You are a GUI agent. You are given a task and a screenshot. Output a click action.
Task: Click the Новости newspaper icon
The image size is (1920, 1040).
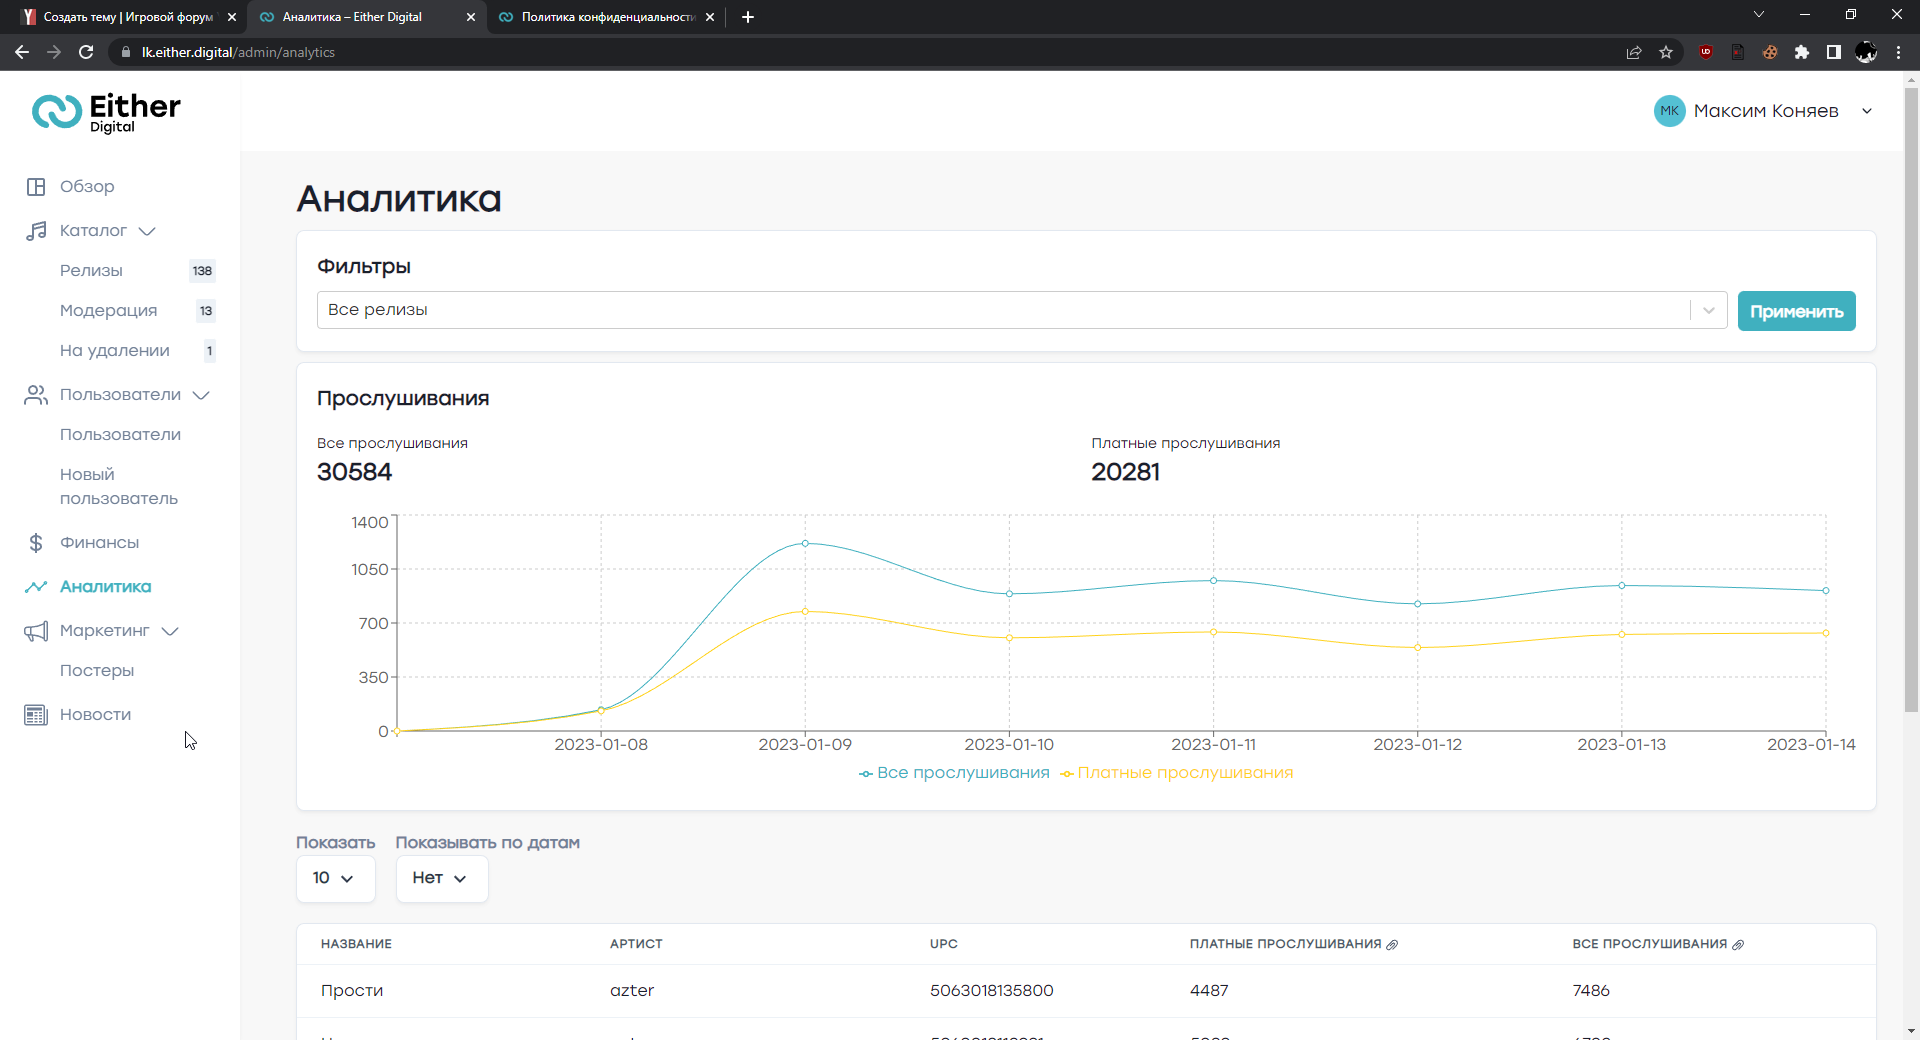(x=36, y=715)
